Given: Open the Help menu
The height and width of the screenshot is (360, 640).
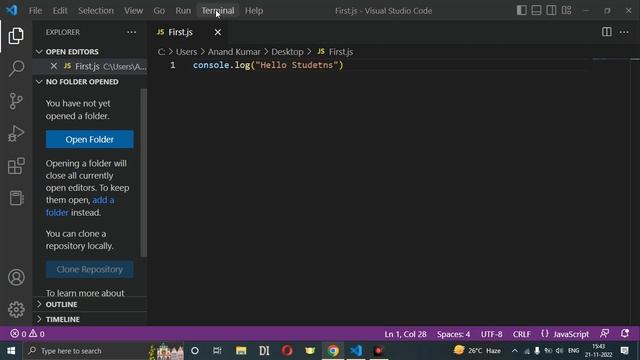Looking at the screenshot, I should 254,11.
